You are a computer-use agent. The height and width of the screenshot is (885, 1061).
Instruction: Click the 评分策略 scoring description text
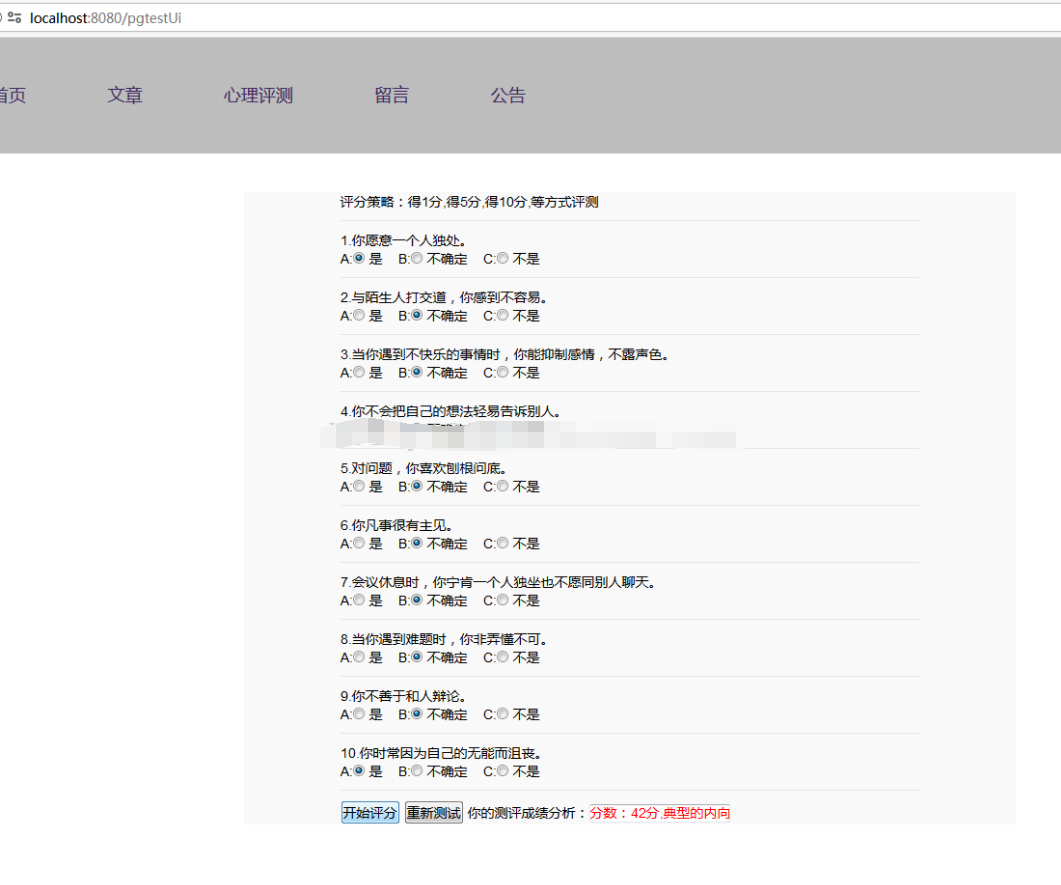tap(469, 202)
